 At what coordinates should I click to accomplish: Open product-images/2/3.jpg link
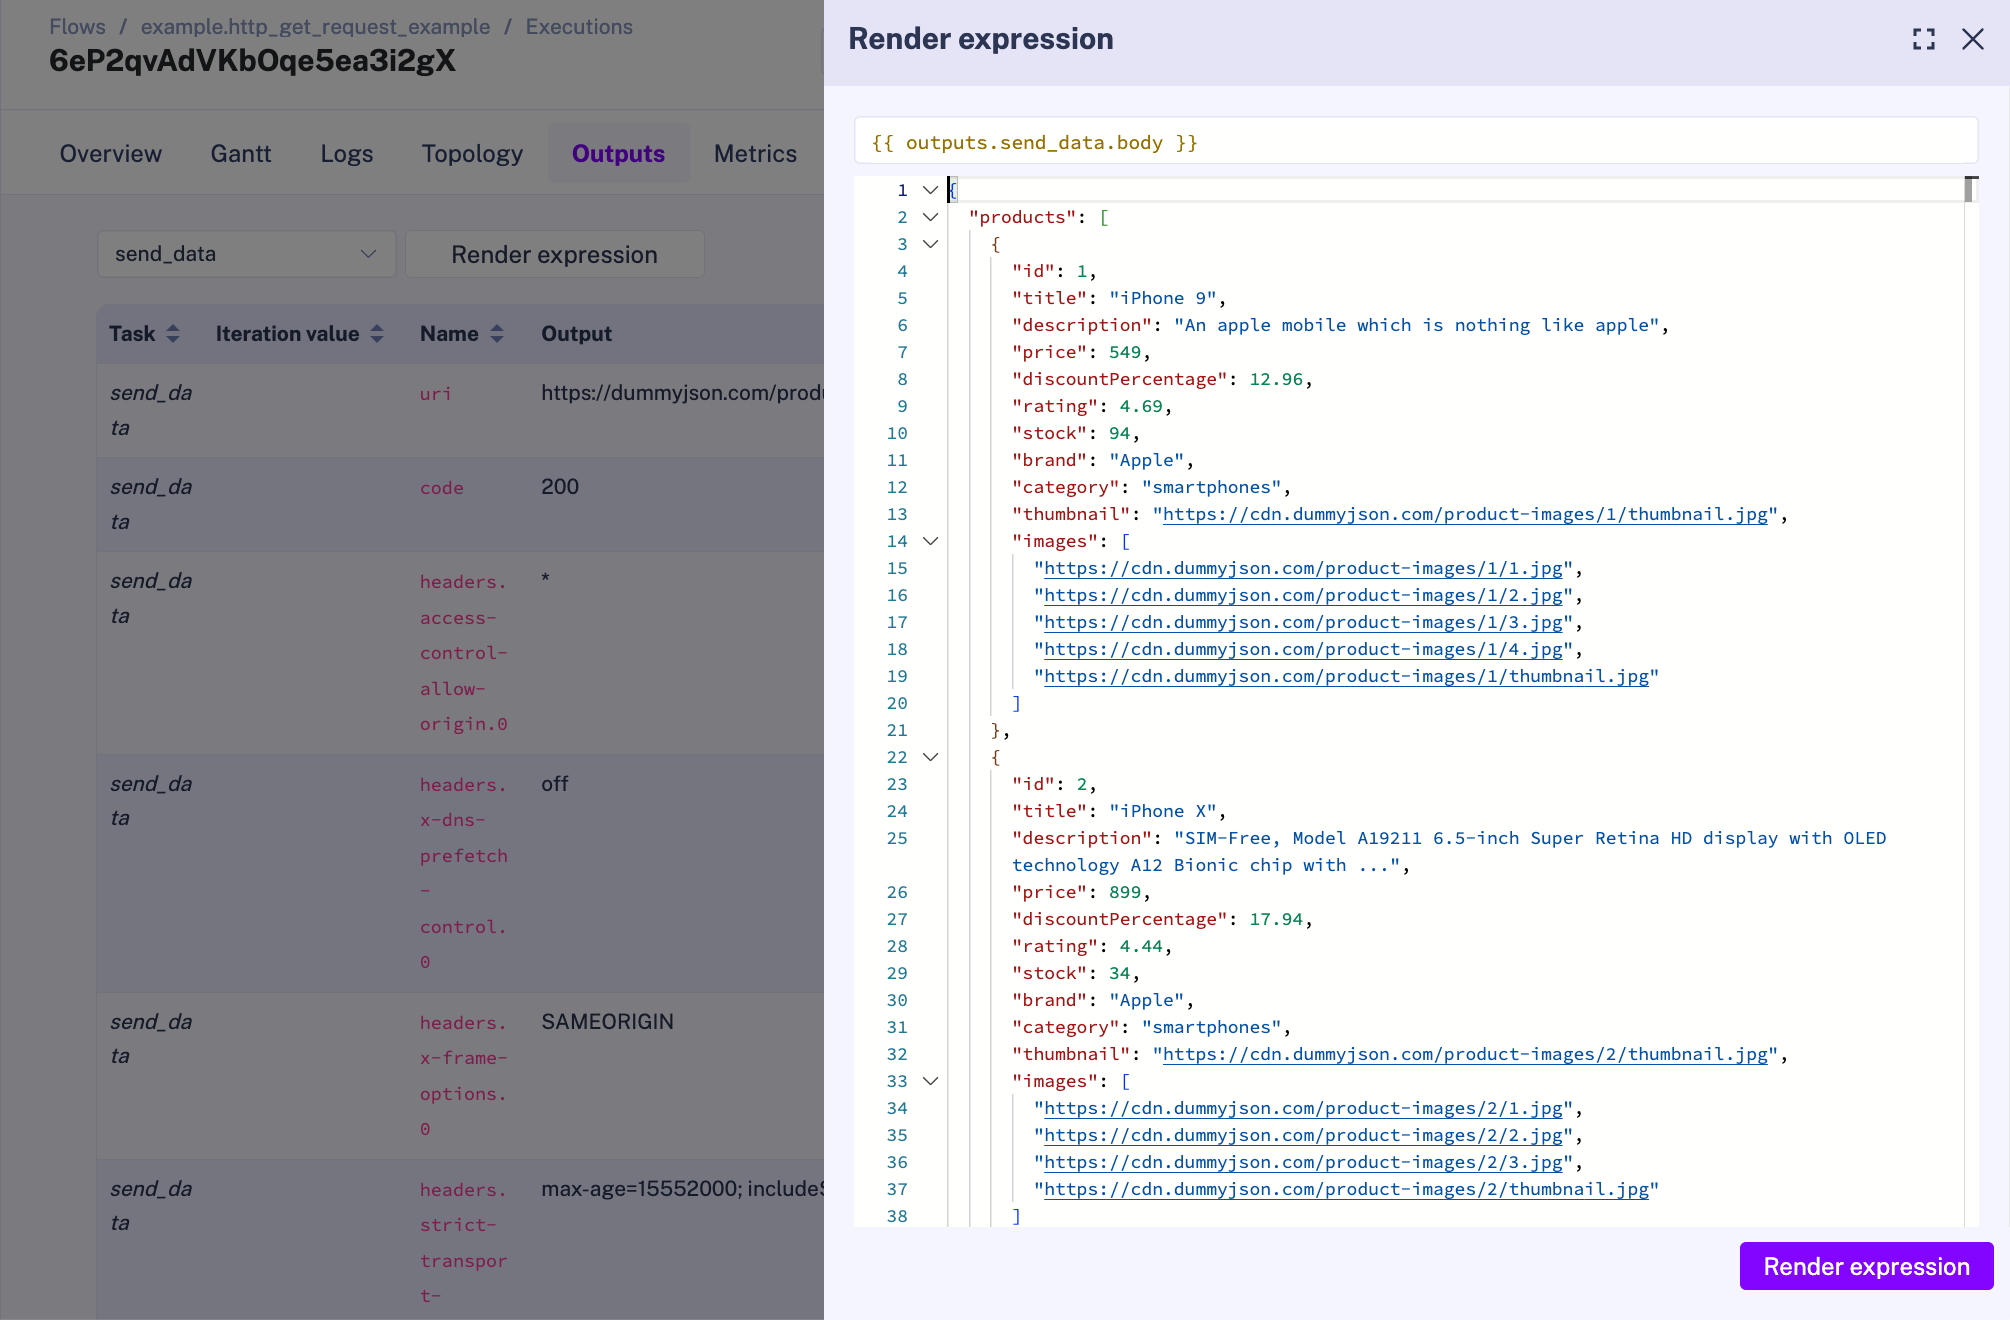point(1303,1162)
